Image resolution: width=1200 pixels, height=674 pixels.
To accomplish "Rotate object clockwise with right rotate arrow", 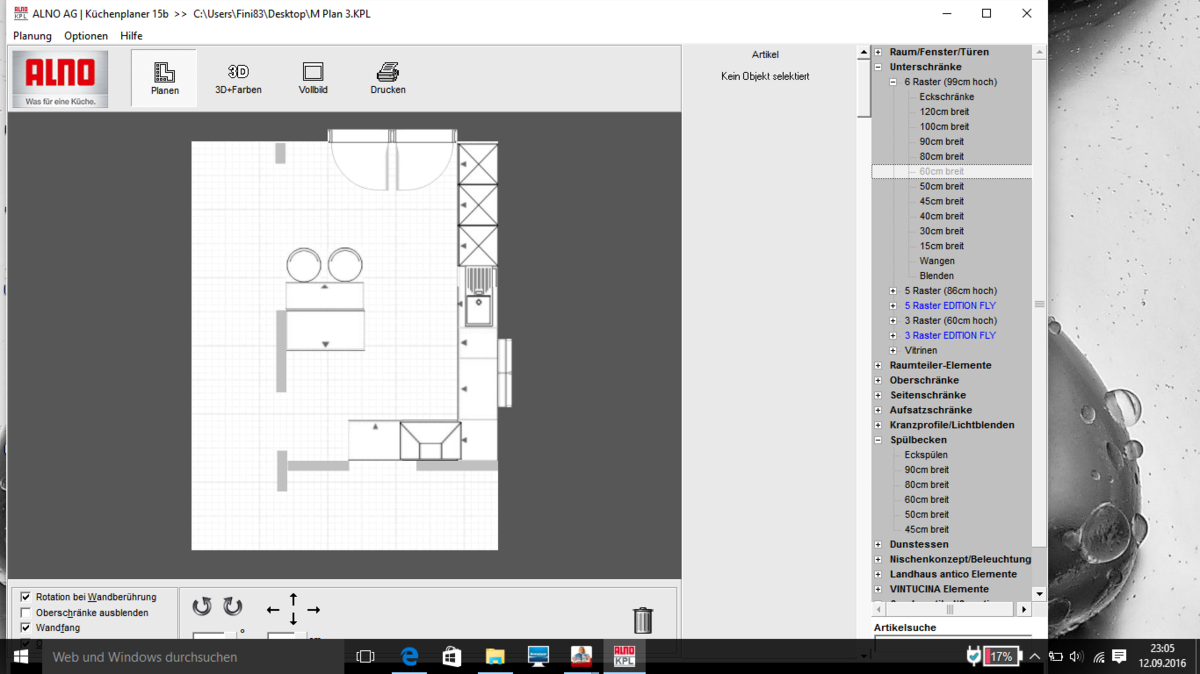I will pyautogui.click(x=233, y=607).
